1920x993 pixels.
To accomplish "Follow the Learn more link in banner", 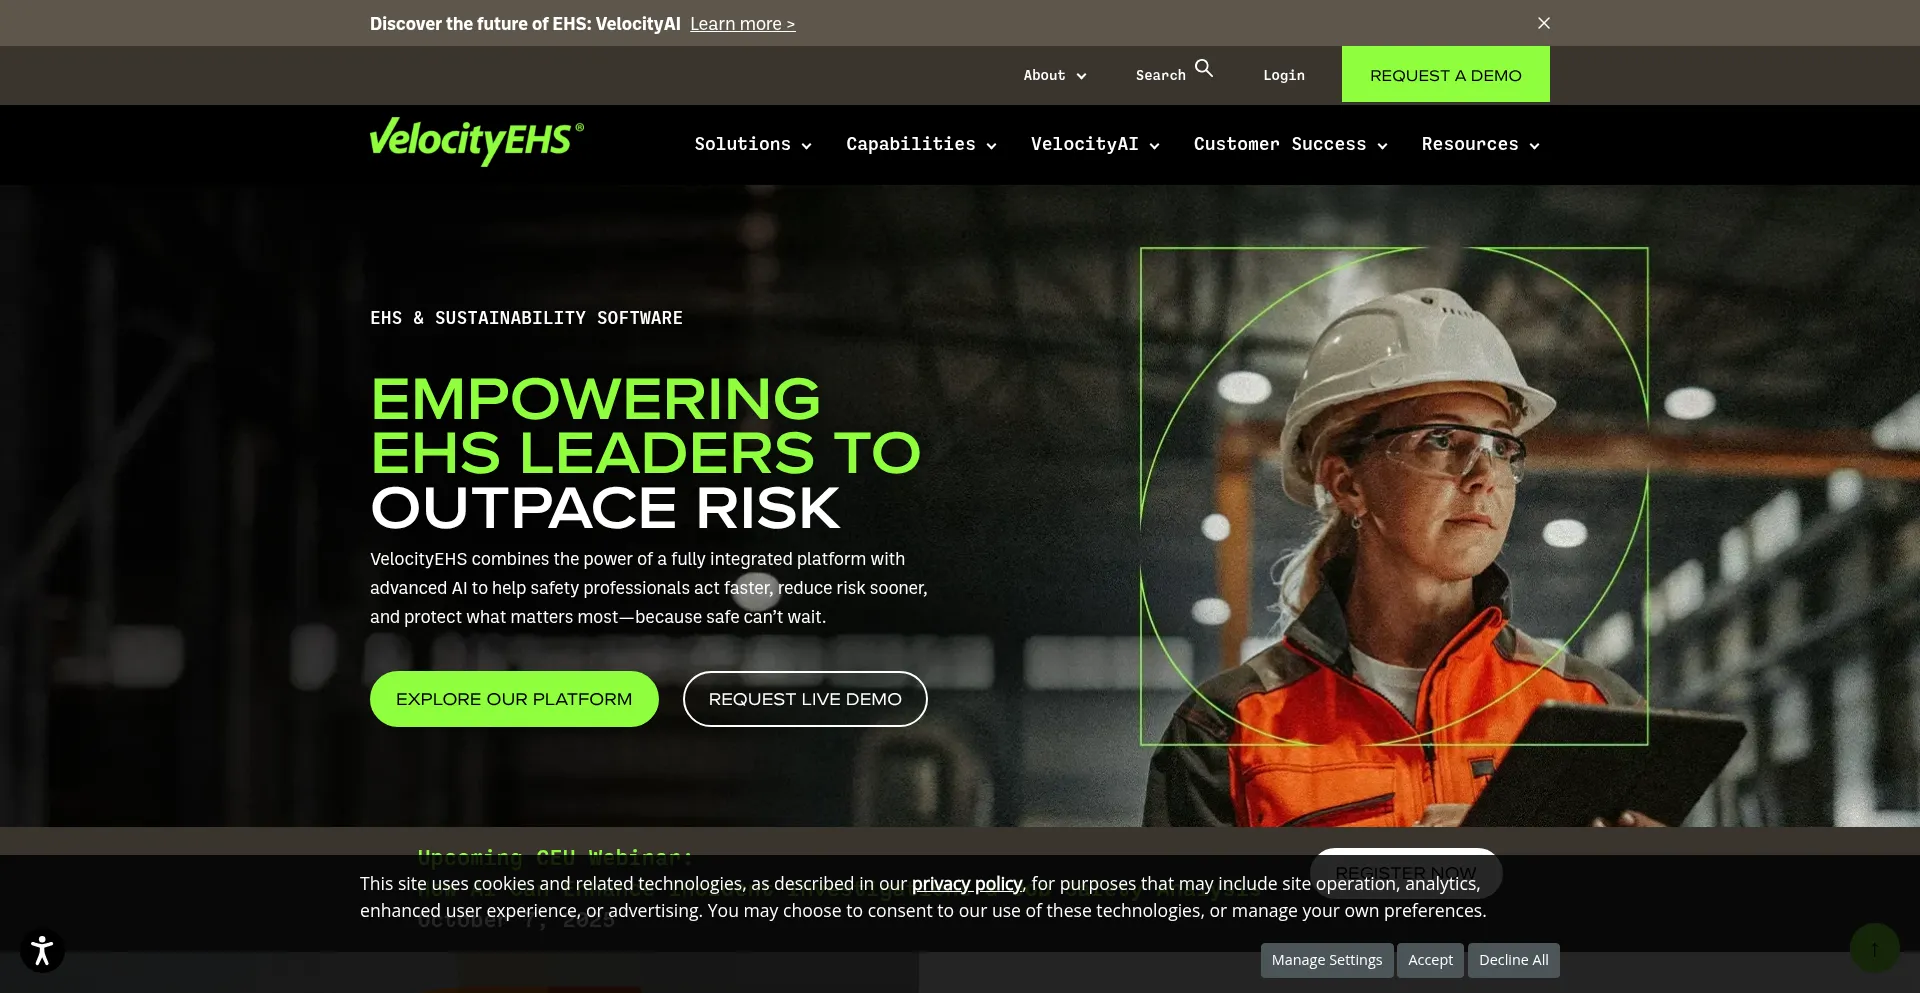I will [742, 24].
